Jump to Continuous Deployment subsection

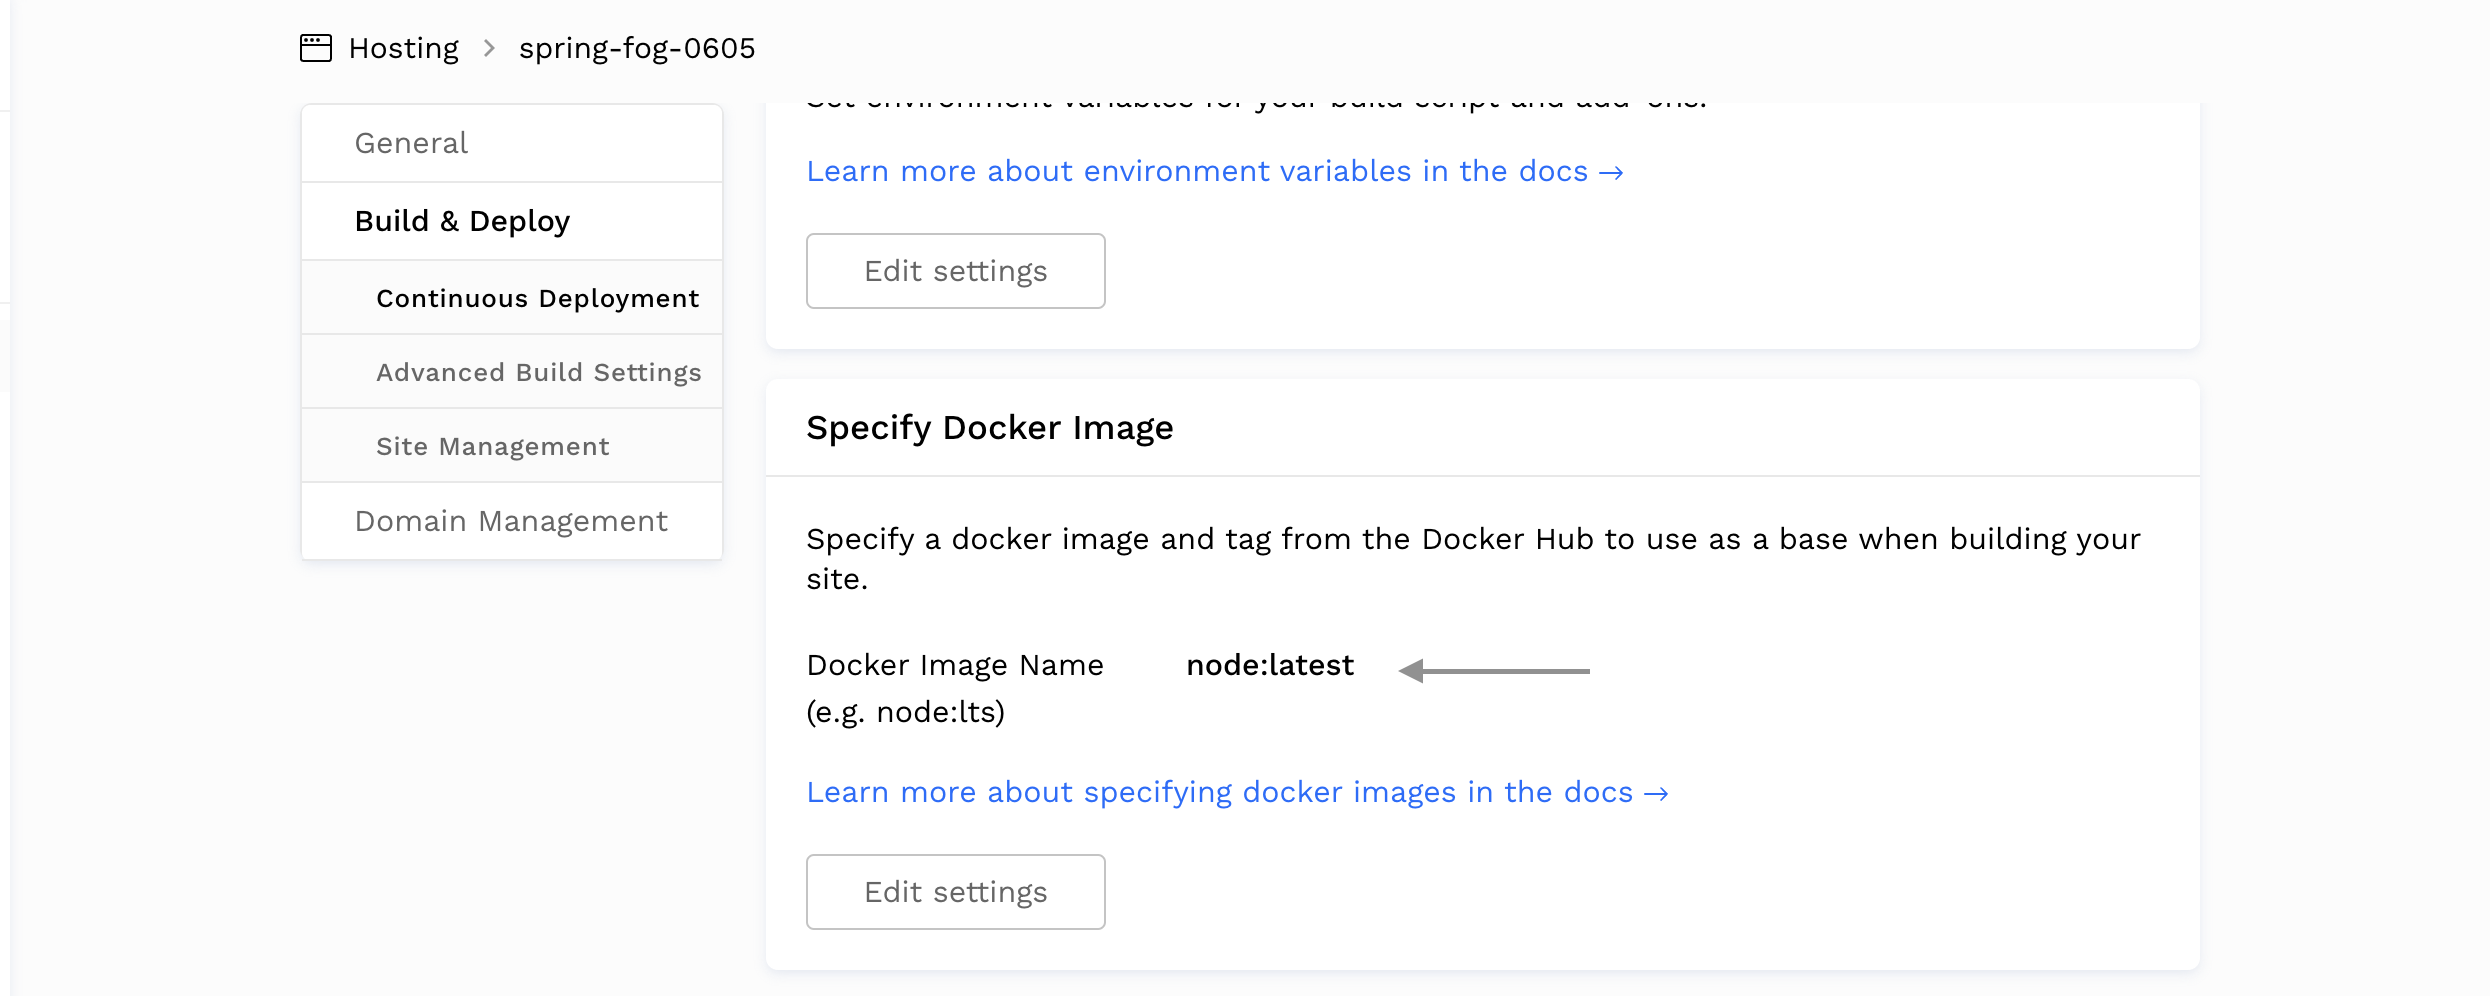click(x=537, y=298)
